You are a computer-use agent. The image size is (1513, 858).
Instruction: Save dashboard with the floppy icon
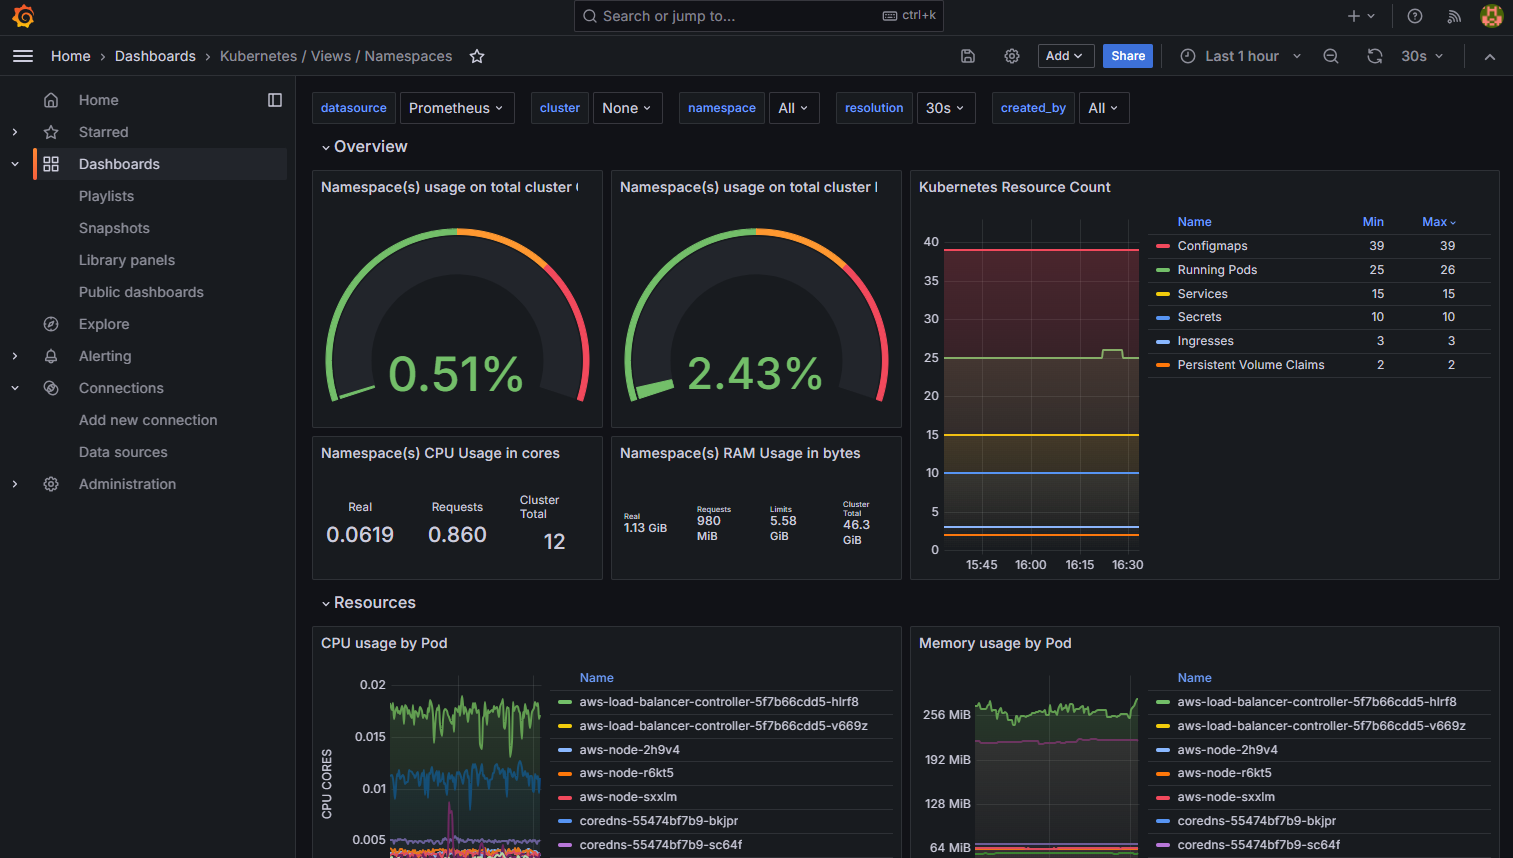coord(968,56)
